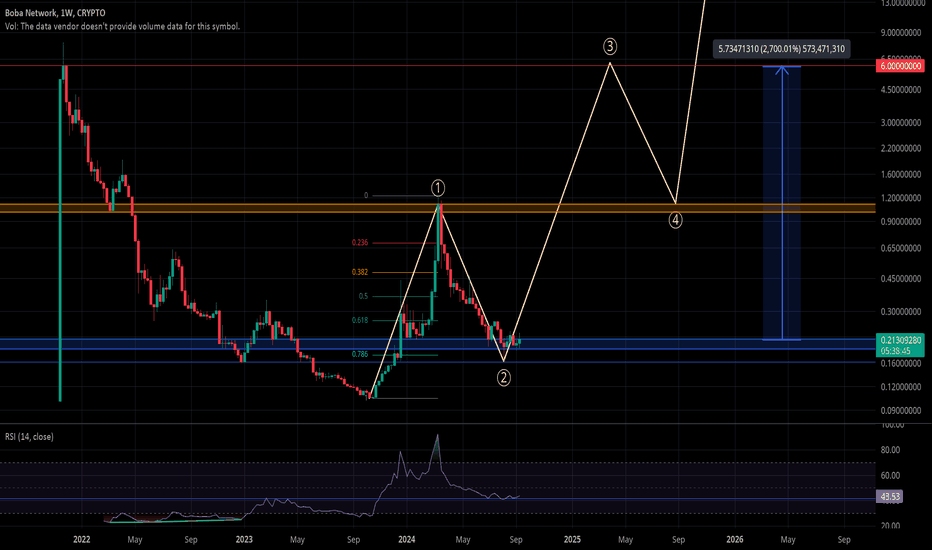
Task: Click the 2026 time axis label
Action: tap(735, 539)
